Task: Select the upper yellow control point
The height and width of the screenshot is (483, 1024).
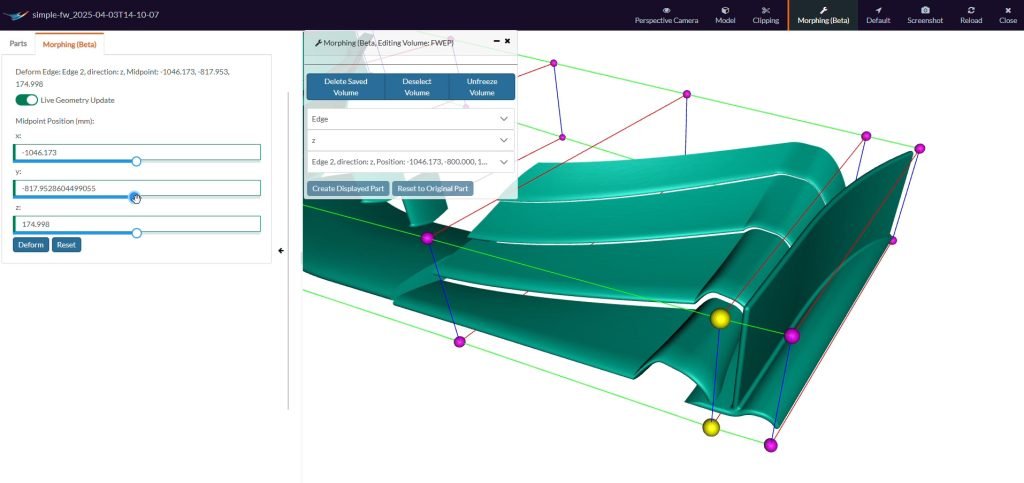Action: click(x=720, y=319)
